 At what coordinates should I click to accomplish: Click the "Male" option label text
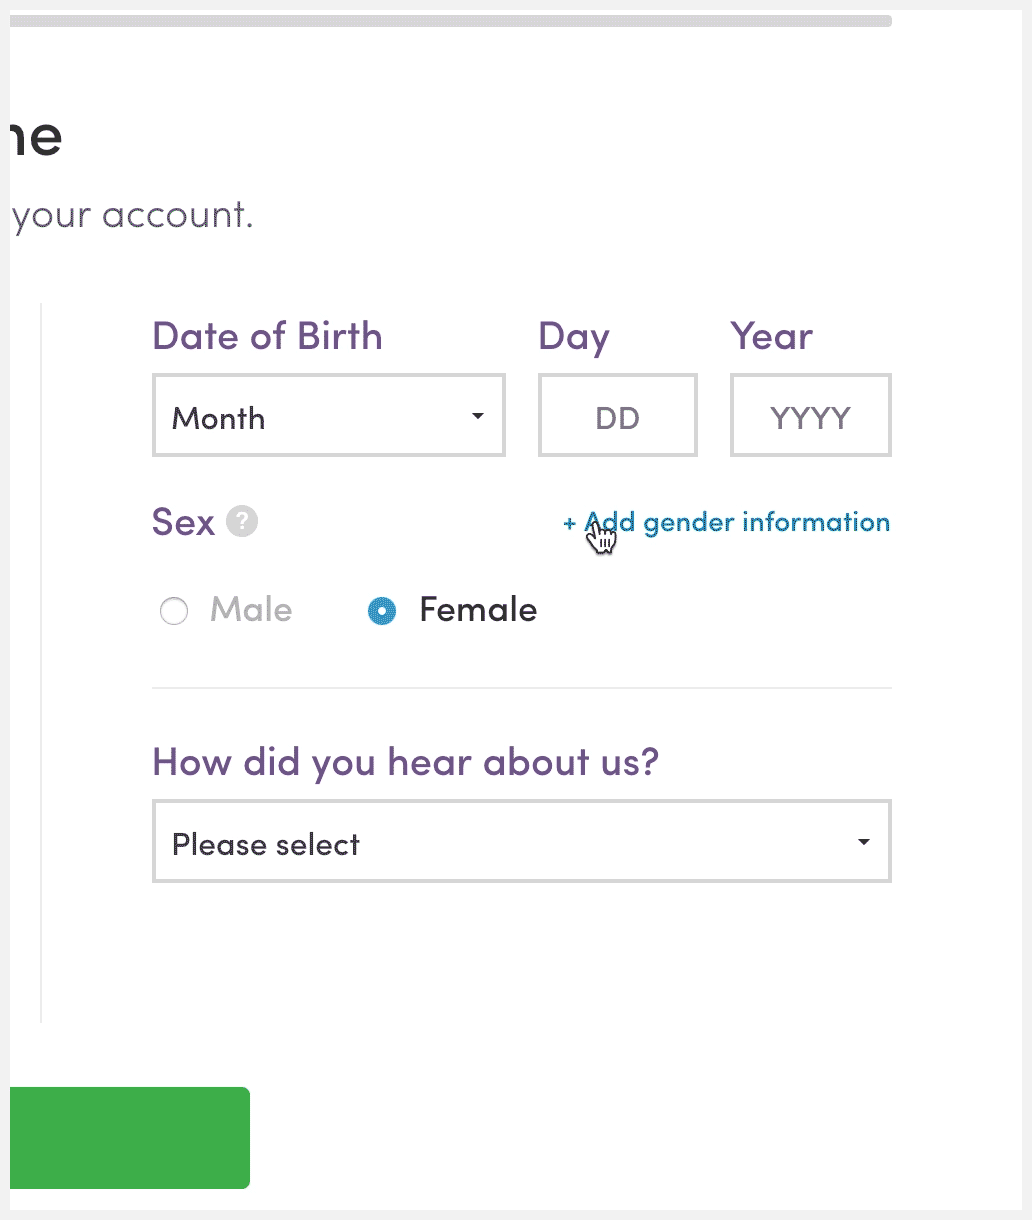[251, 610]
